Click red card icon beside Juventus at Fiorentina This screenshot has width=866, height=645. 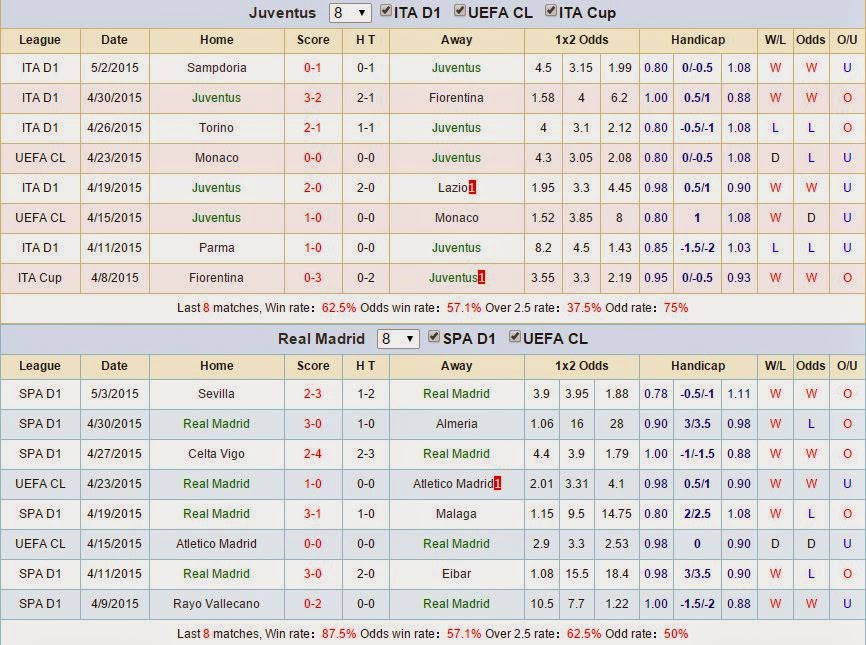coord(482,278)
